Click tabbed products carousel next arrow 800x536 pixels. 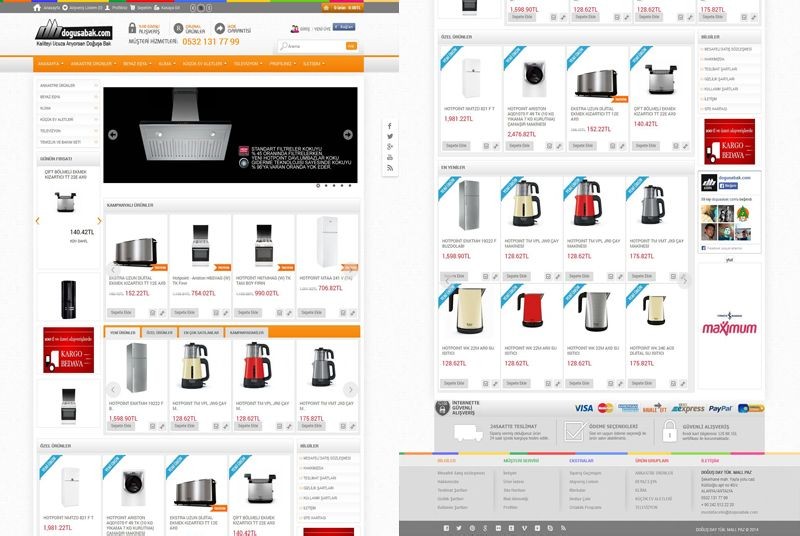(351, 390)
